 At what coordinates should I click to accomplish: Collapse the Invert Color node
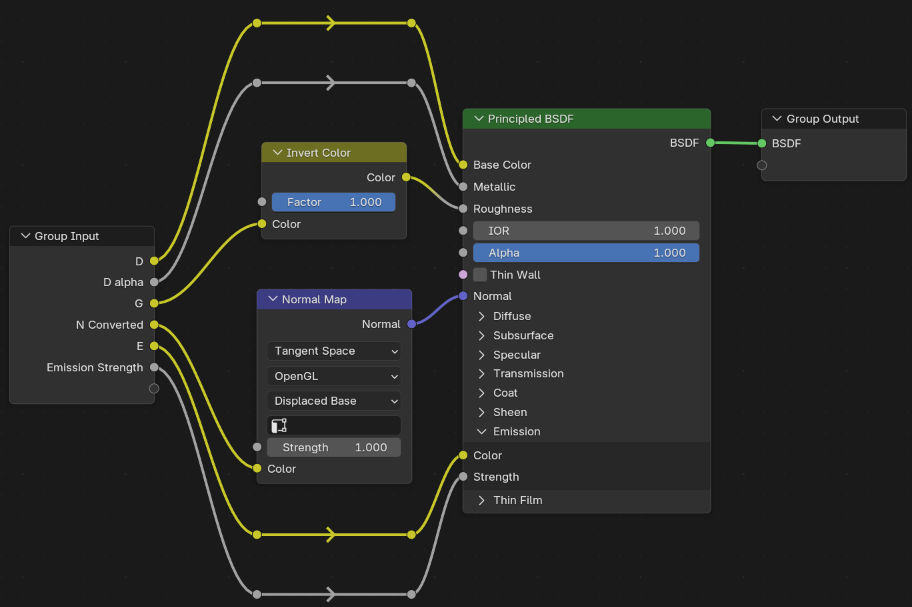point(277,152)
